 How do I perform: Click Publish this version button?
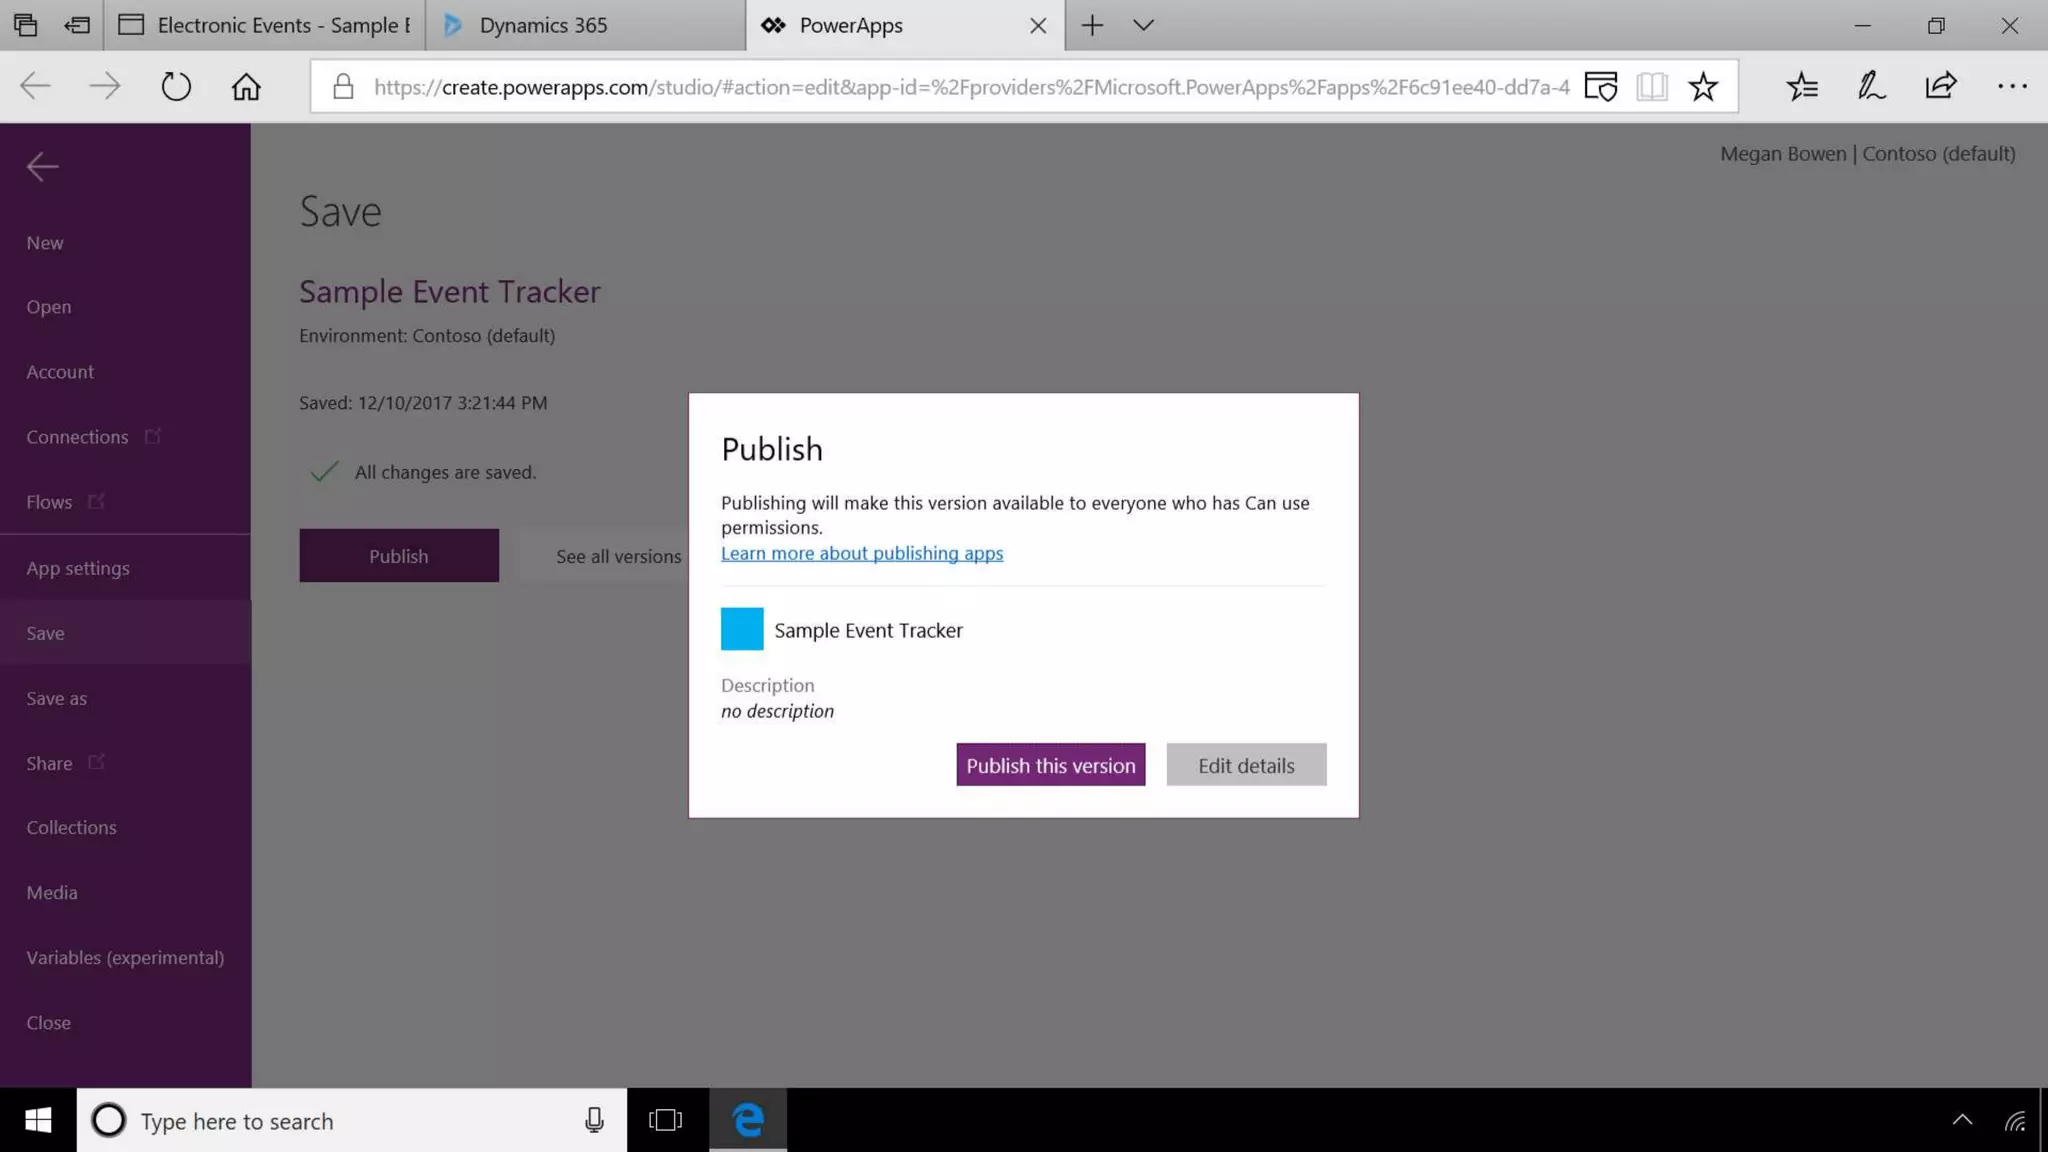(x=1050, y=765)
